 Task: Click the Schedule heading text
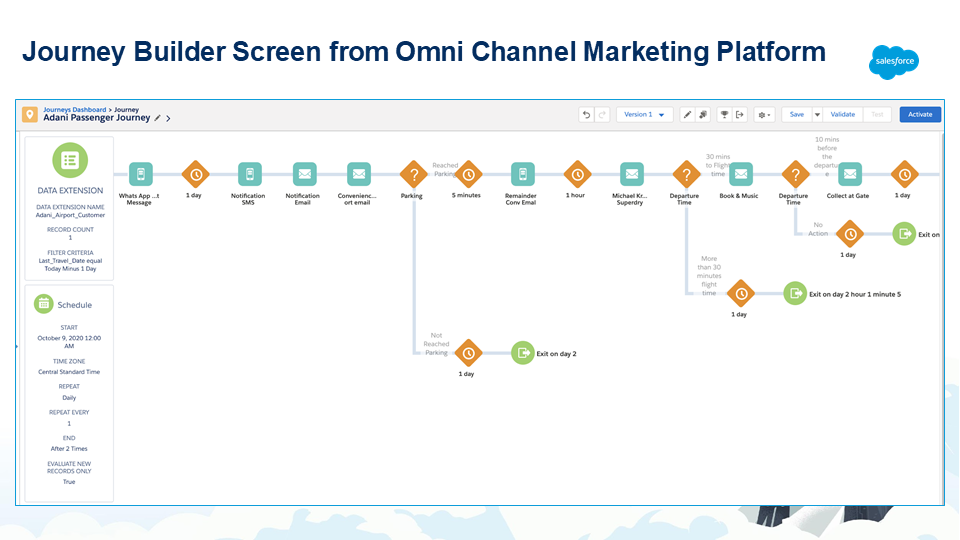pos(75,305)
